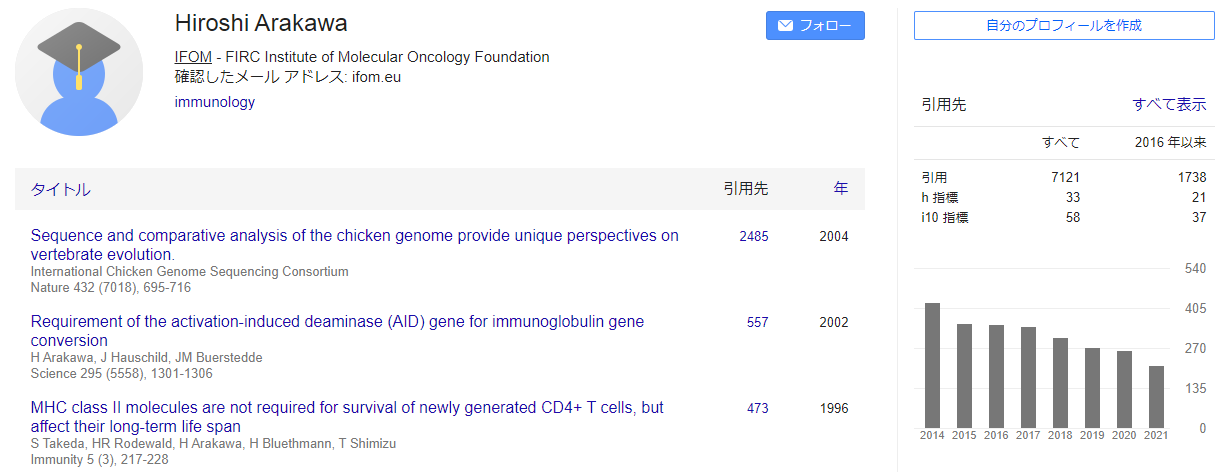Sort publications by 年 column header

tap(841, 188)
